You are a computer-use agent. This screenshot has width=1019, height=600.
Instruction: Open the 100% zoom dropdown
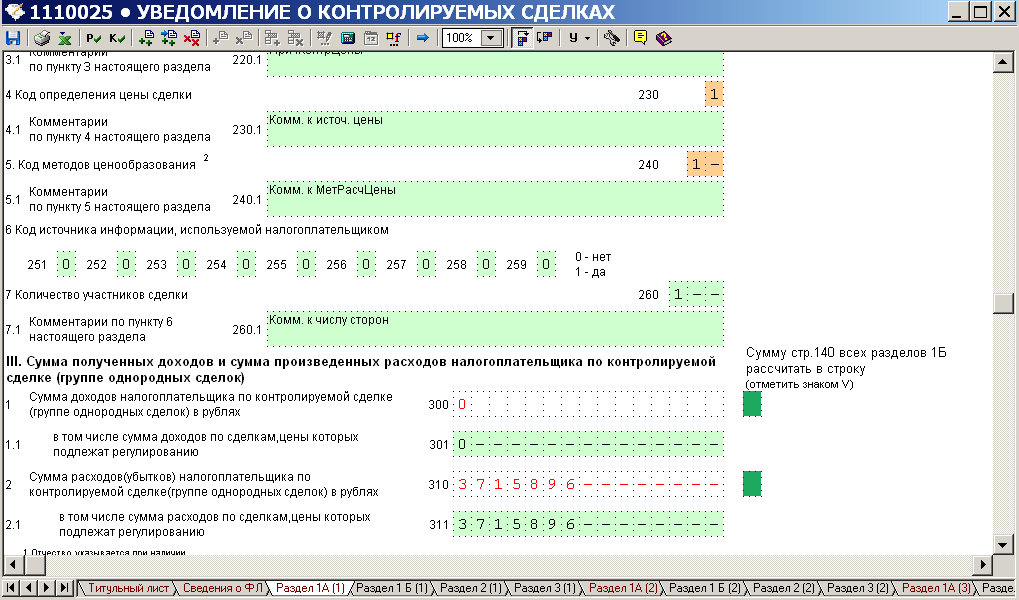(x=491, y=38)
